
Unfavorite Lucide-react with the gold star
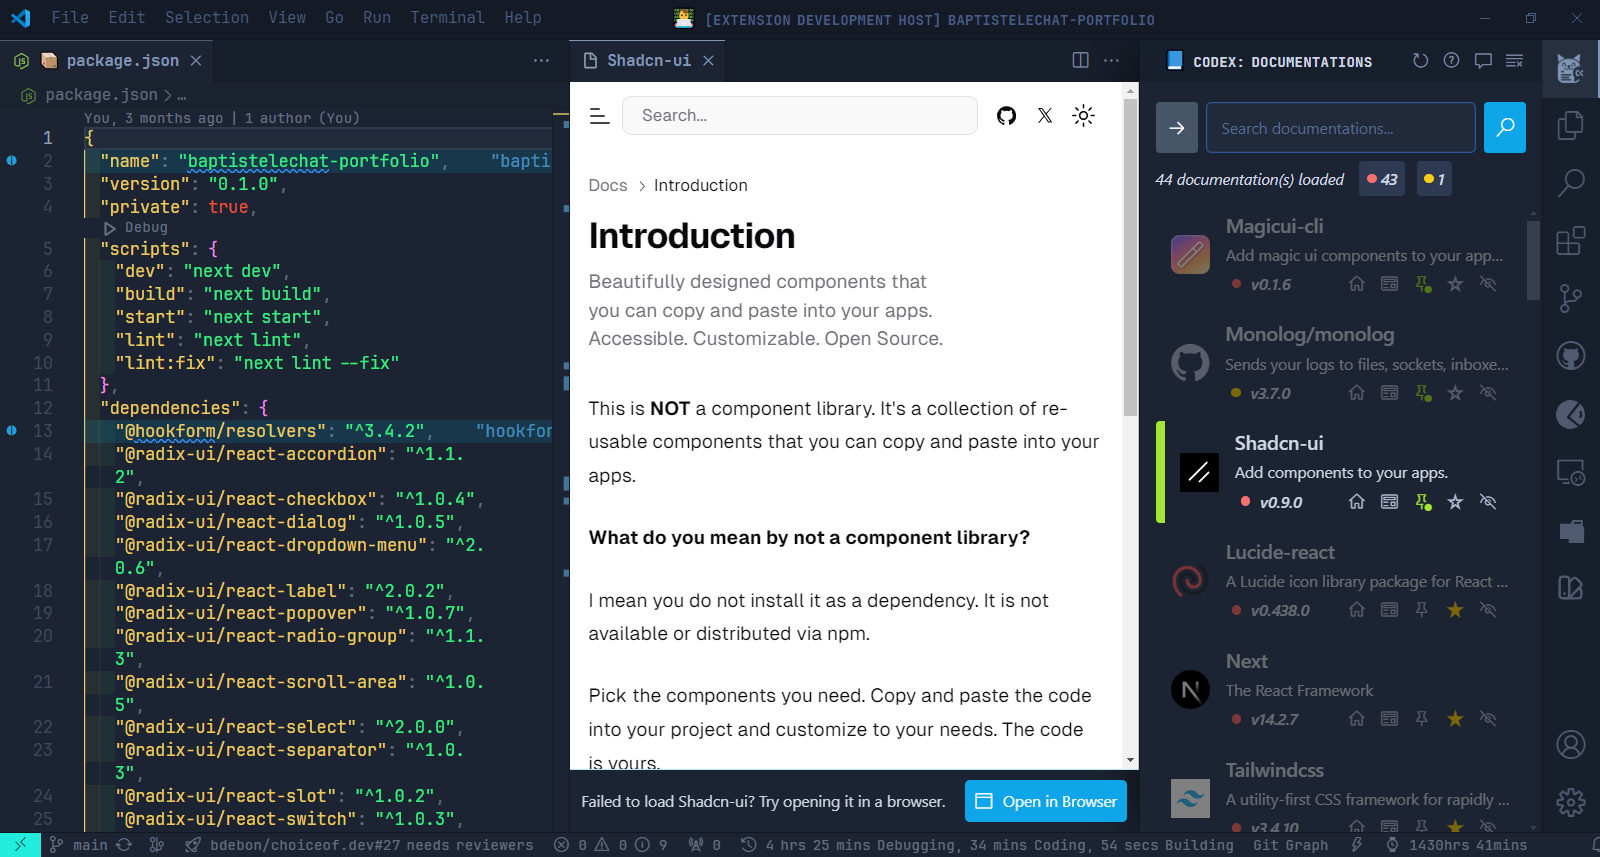(x=1455, y=610)
